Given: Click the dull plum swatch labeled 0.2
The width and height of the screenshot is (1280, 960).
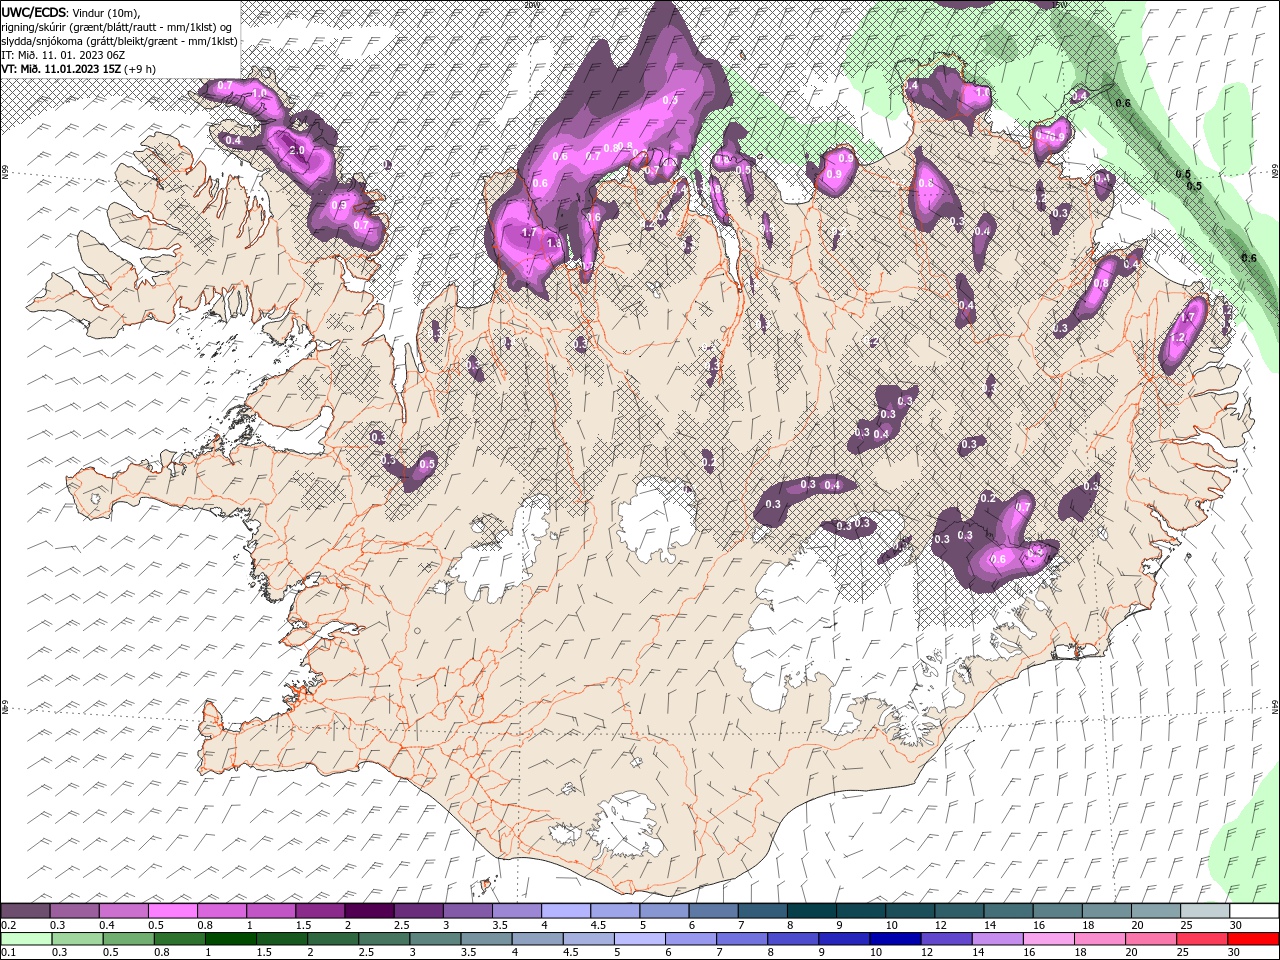Looking at the screenshot, I should [x=26, y=911].
